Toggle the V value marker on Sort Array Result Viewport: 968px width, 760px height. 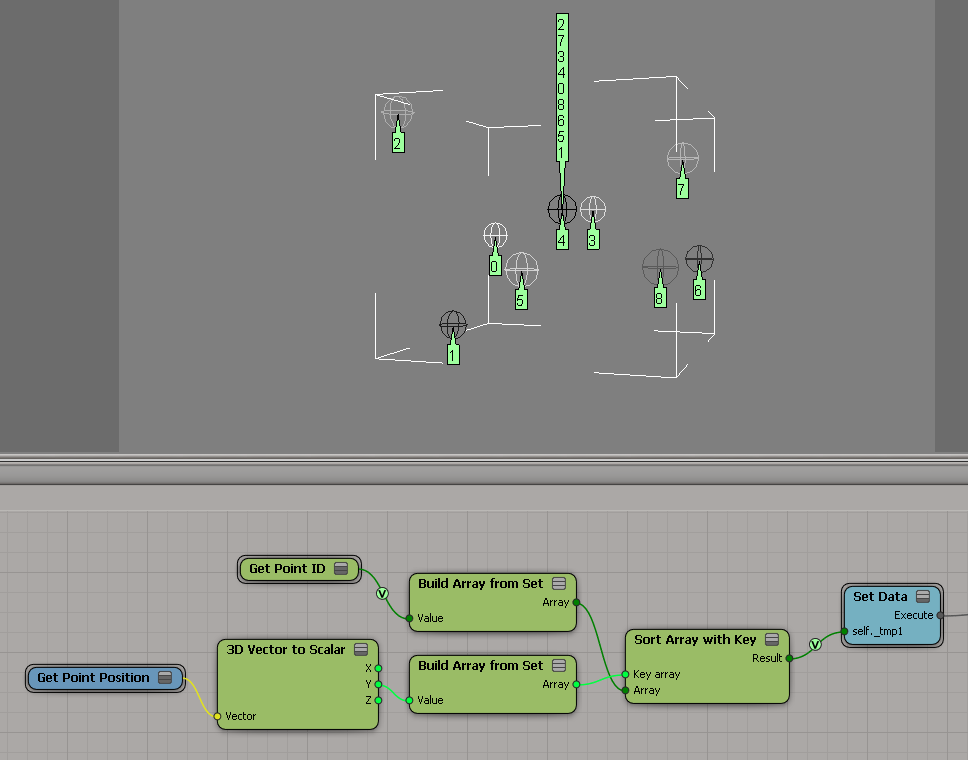(815, 644)
